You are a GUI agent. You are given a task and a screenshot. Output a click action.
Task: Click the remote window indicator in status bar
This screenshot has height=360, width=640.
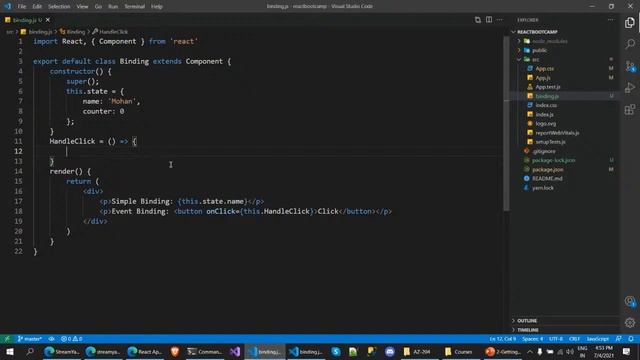(7, 339)
